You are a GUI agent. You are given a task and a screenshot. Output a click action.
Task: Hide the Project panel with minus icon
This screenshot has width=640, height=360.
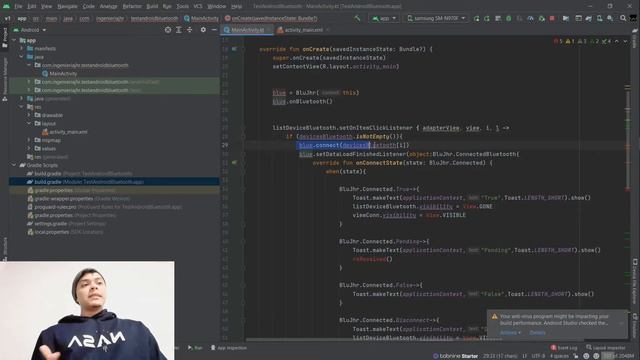tap(214, 30)
